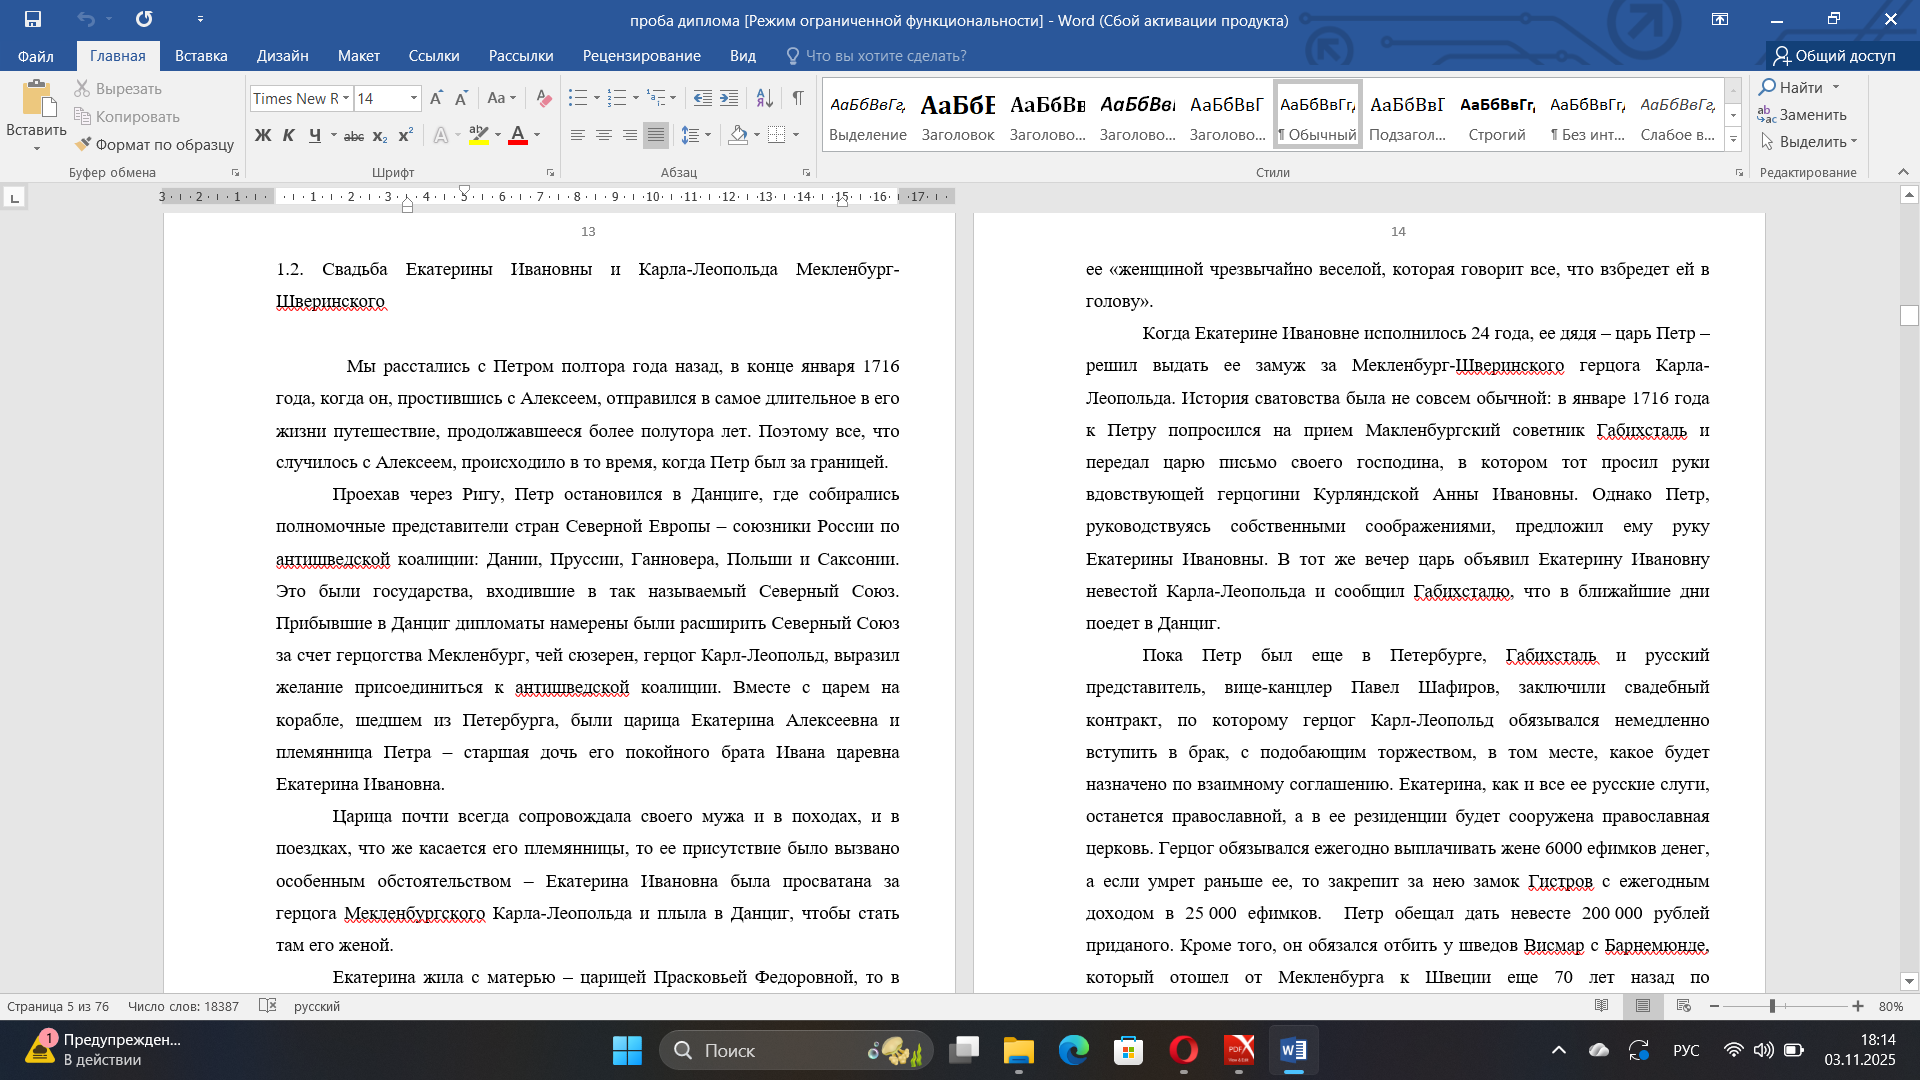Toggle superscript x² formatting
1920x1080 pixels.
405,135
